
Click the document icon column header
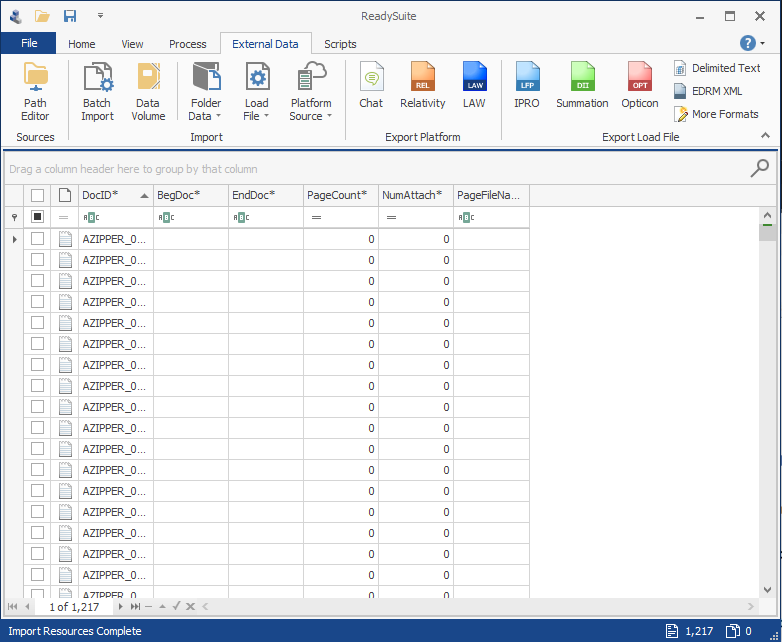[65, 195]
